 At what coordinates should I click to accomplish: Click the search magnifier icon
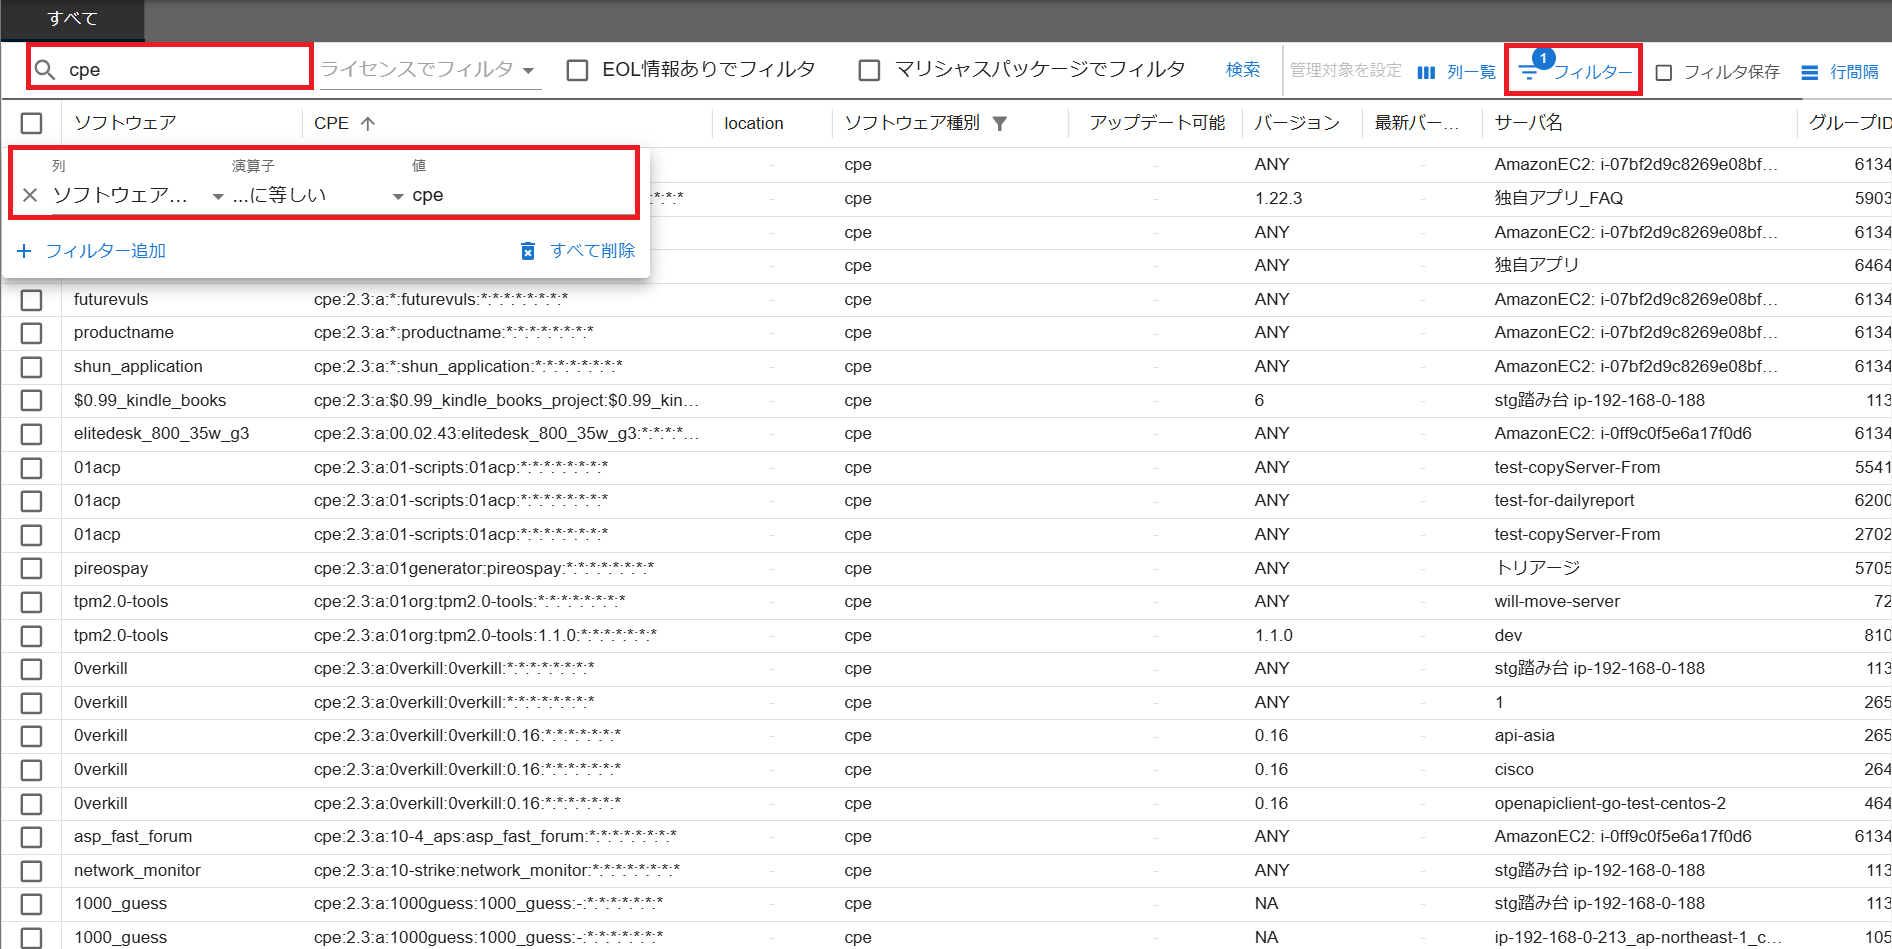coord(45,70)
